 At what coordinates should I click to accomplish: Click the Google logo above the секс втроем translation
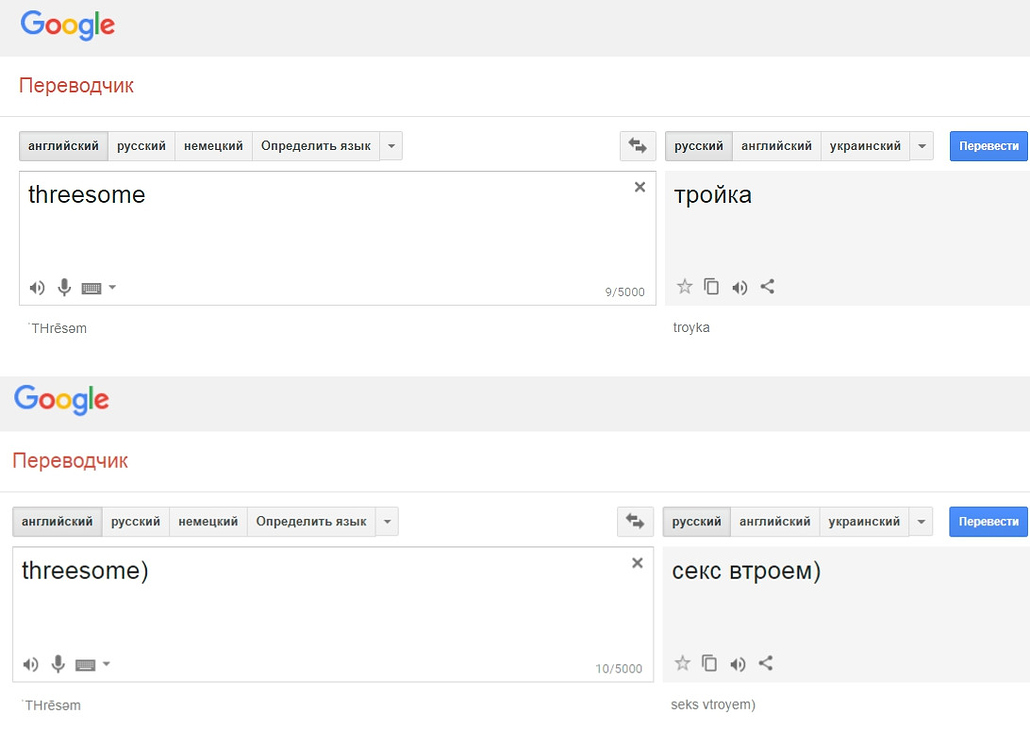62,400
